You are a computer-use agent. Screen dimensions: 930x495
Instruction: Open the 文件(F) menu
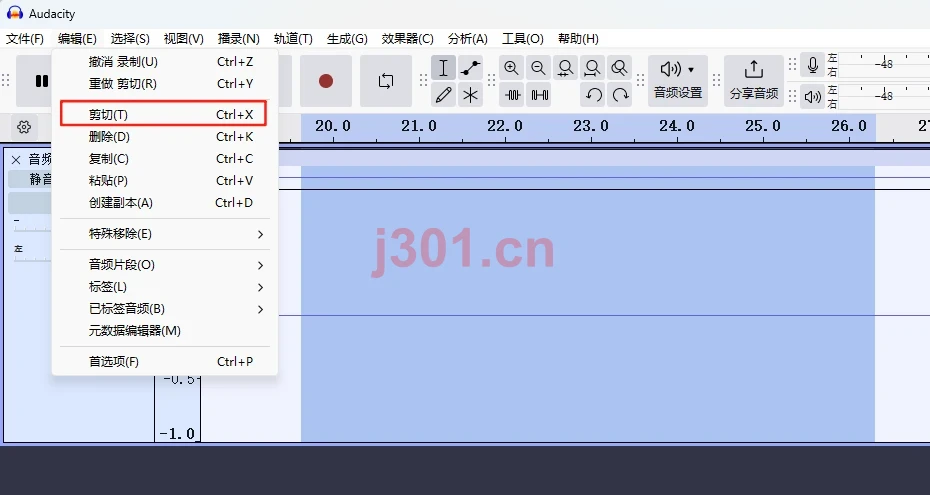pyautogui.click(x=25, y=39)
